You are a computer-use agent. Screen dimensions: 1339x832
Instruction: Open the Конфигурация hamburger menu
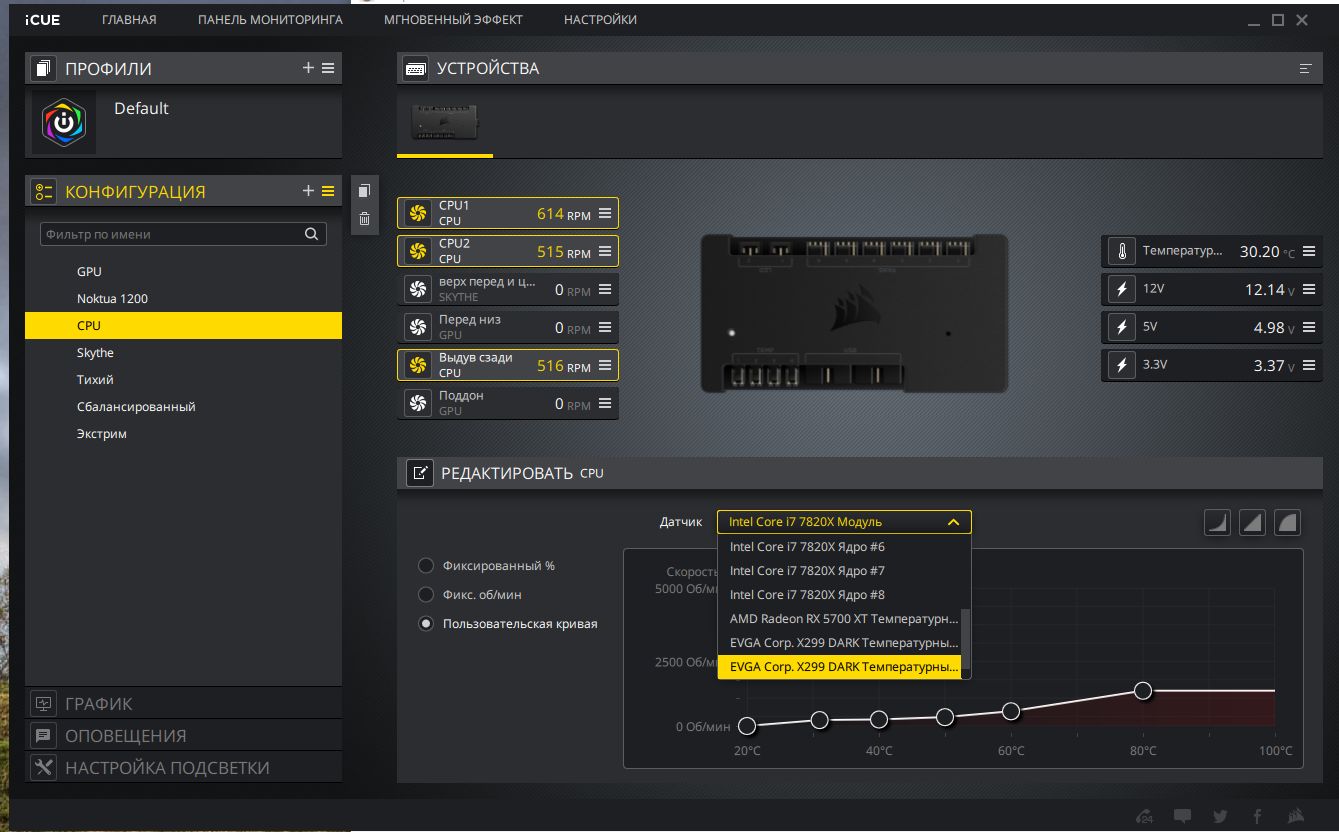(328, 191)
